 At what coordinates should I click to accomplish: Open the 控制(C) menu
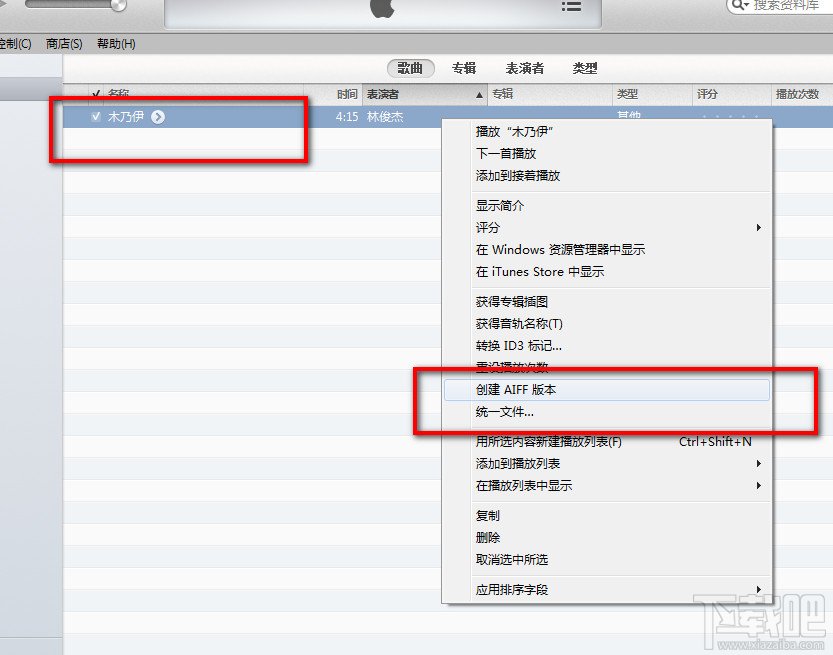click(x=12, y=43)
